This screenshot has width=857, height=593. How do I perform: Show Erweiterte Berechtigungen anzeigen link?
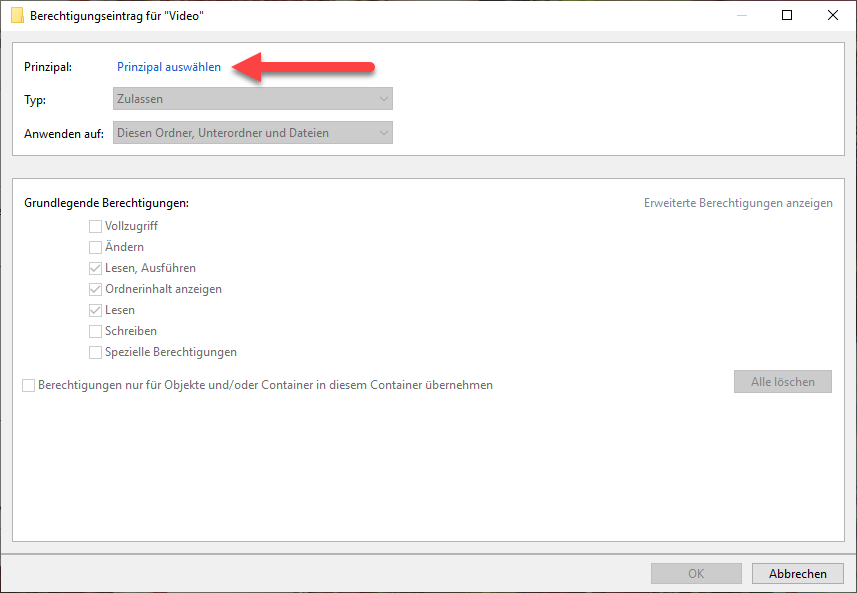738,203
